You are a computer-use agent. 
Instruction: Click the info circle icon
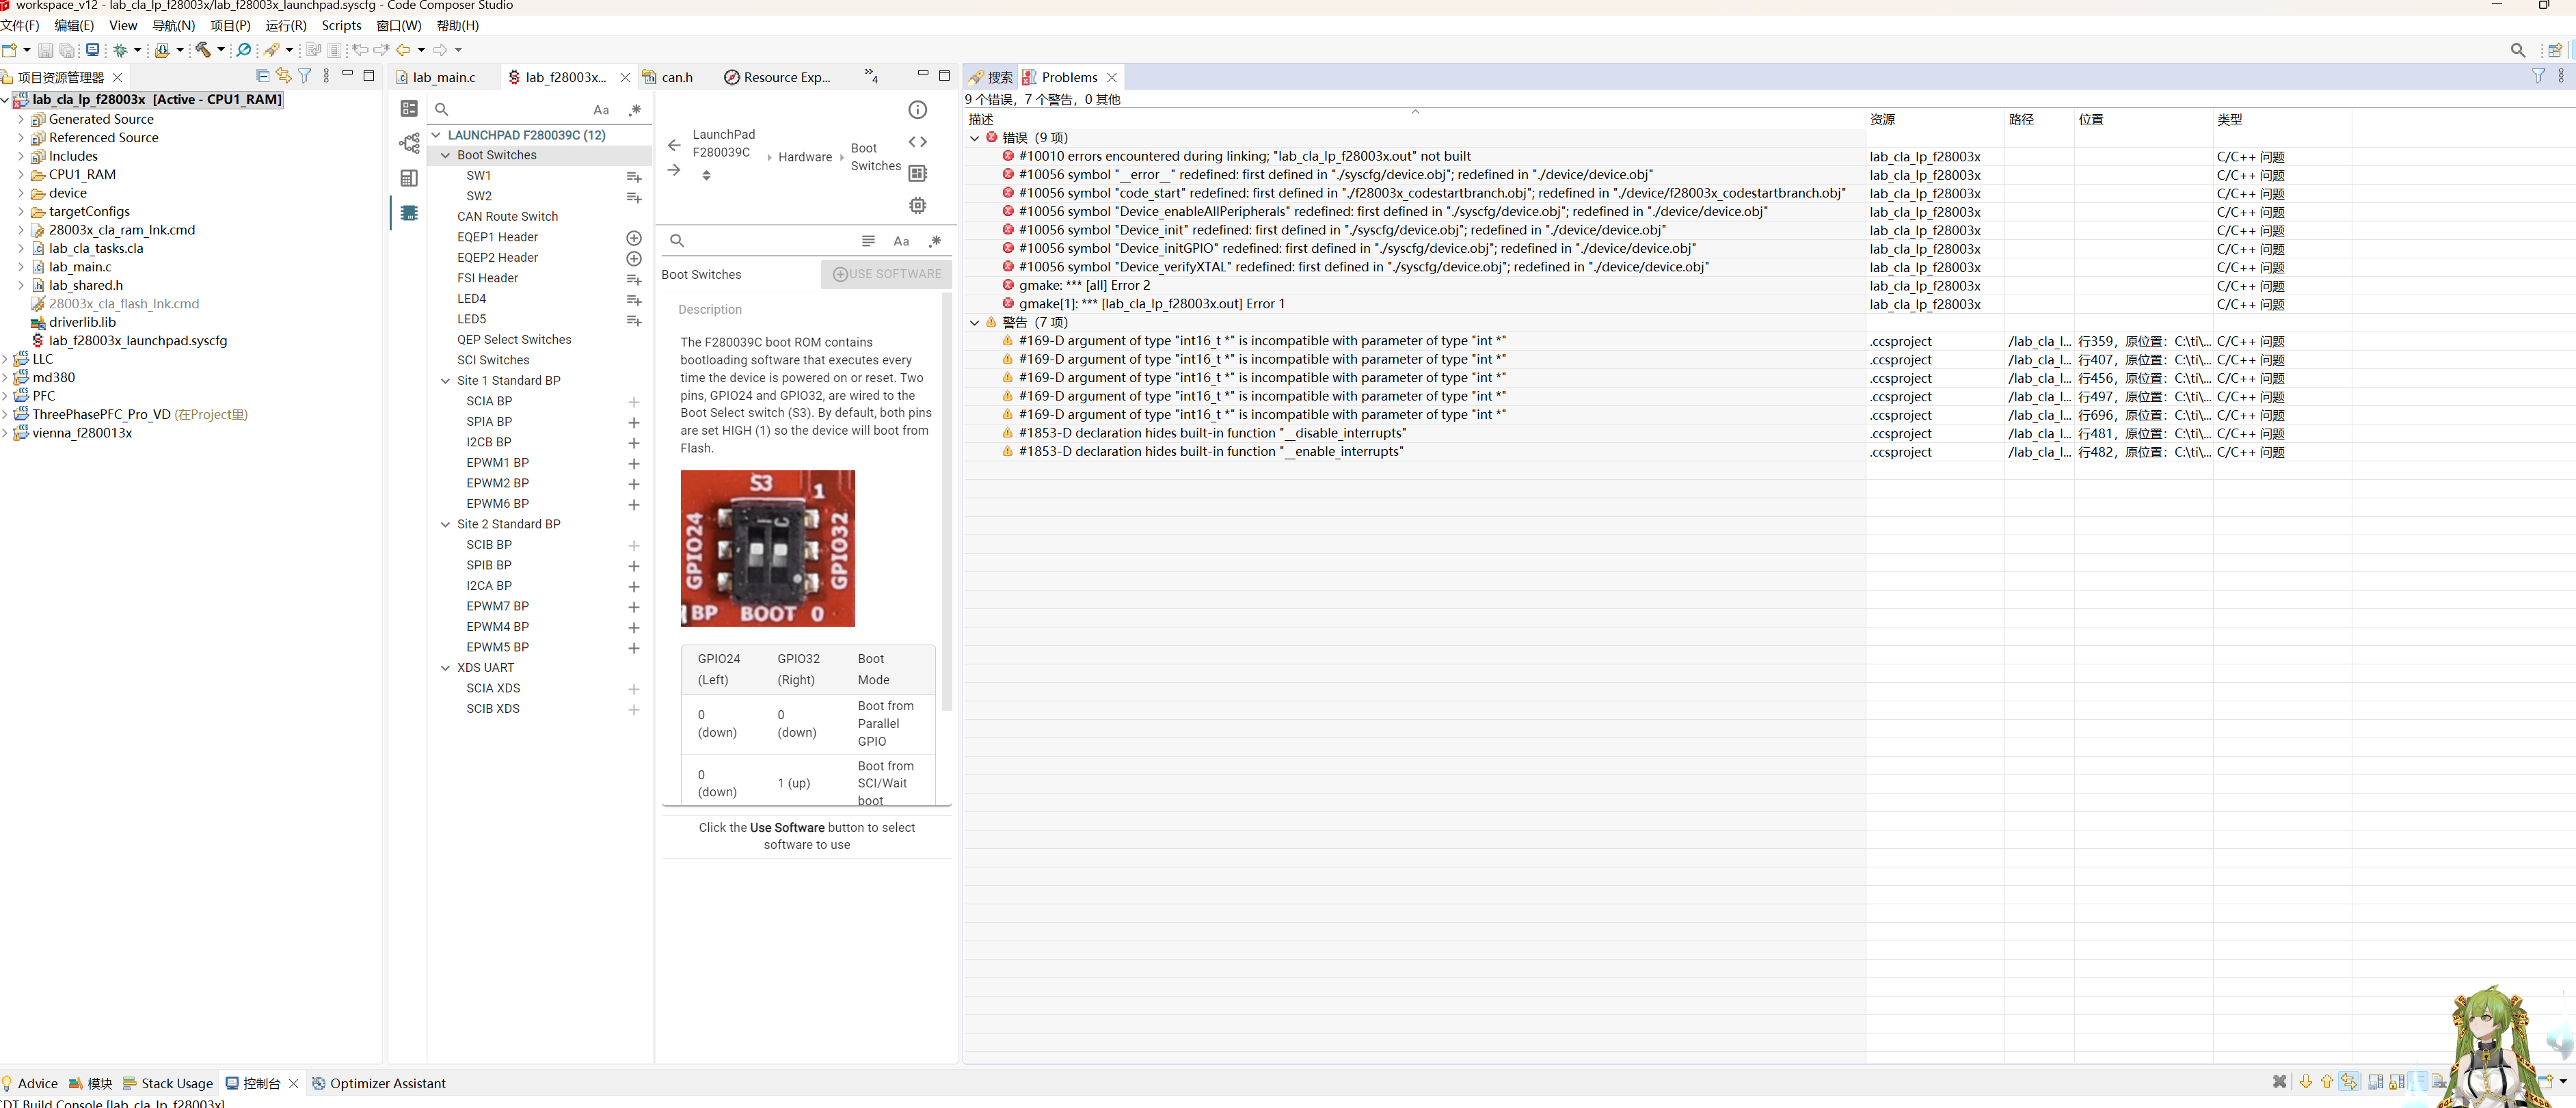coord(917,110)
